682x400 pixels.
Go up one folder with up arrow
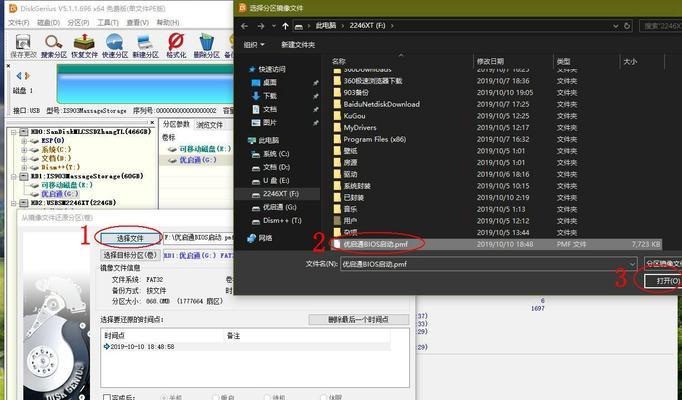(x=285, y=24)
